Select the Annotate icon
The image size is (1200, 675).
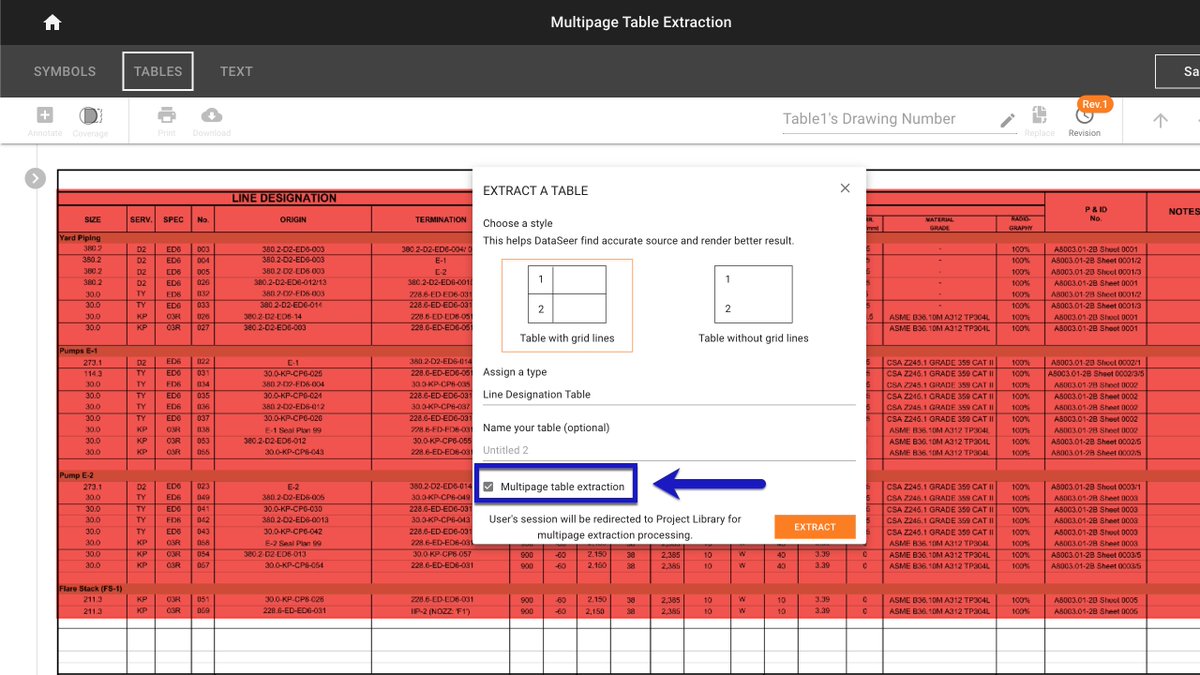tap(44, 115)
